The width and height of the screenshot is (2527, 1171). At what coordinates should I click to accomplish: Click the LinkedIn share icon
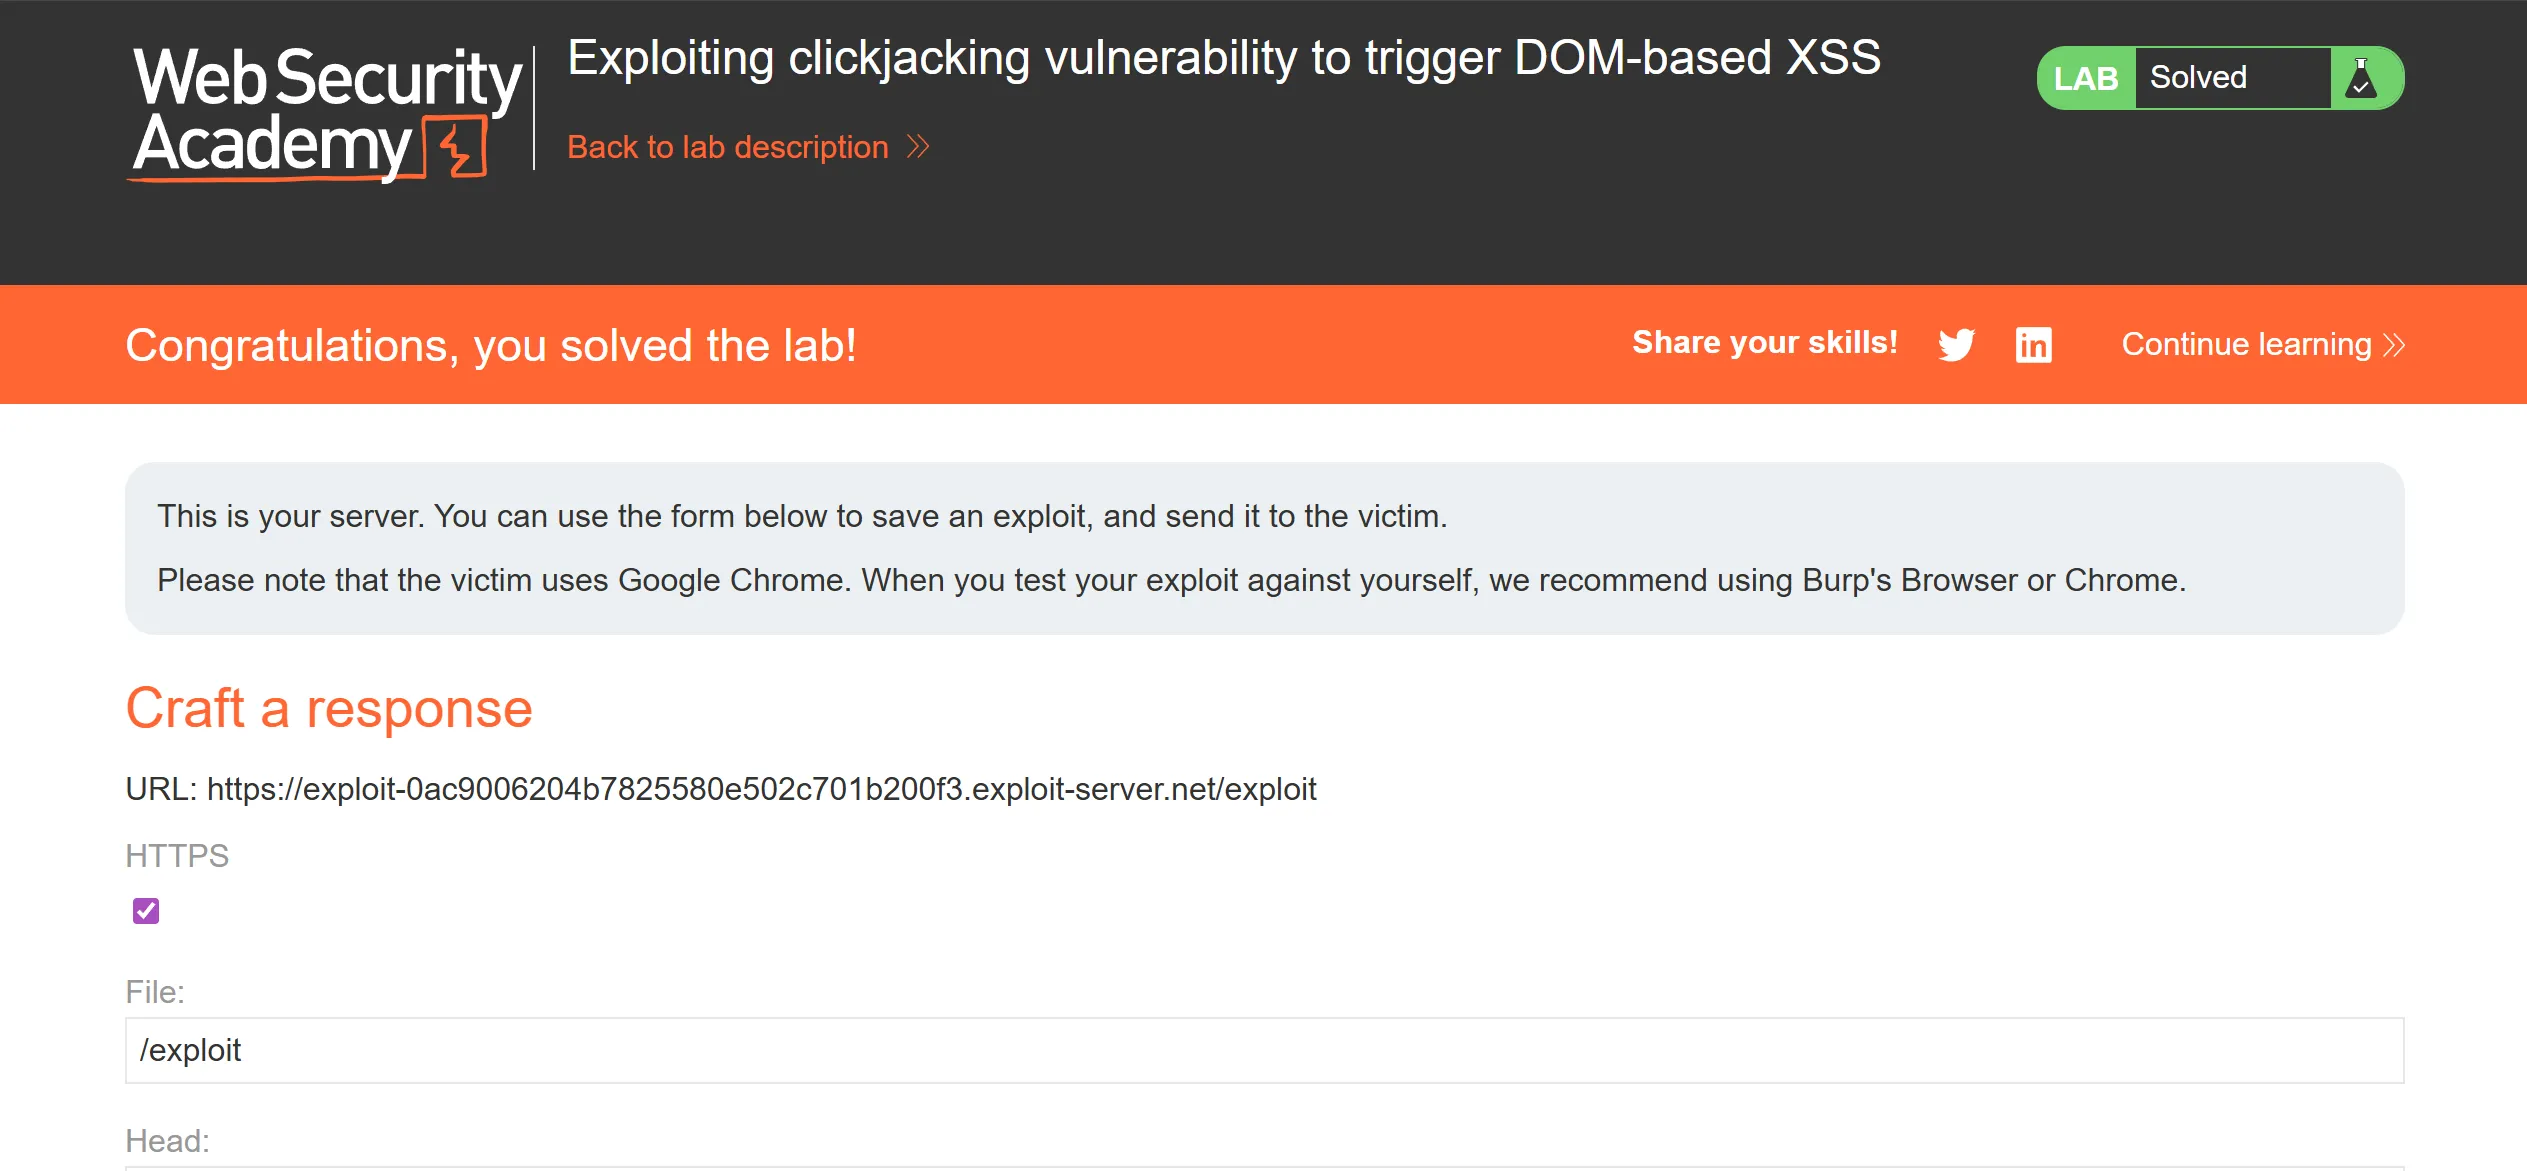tap(2033, 345)
